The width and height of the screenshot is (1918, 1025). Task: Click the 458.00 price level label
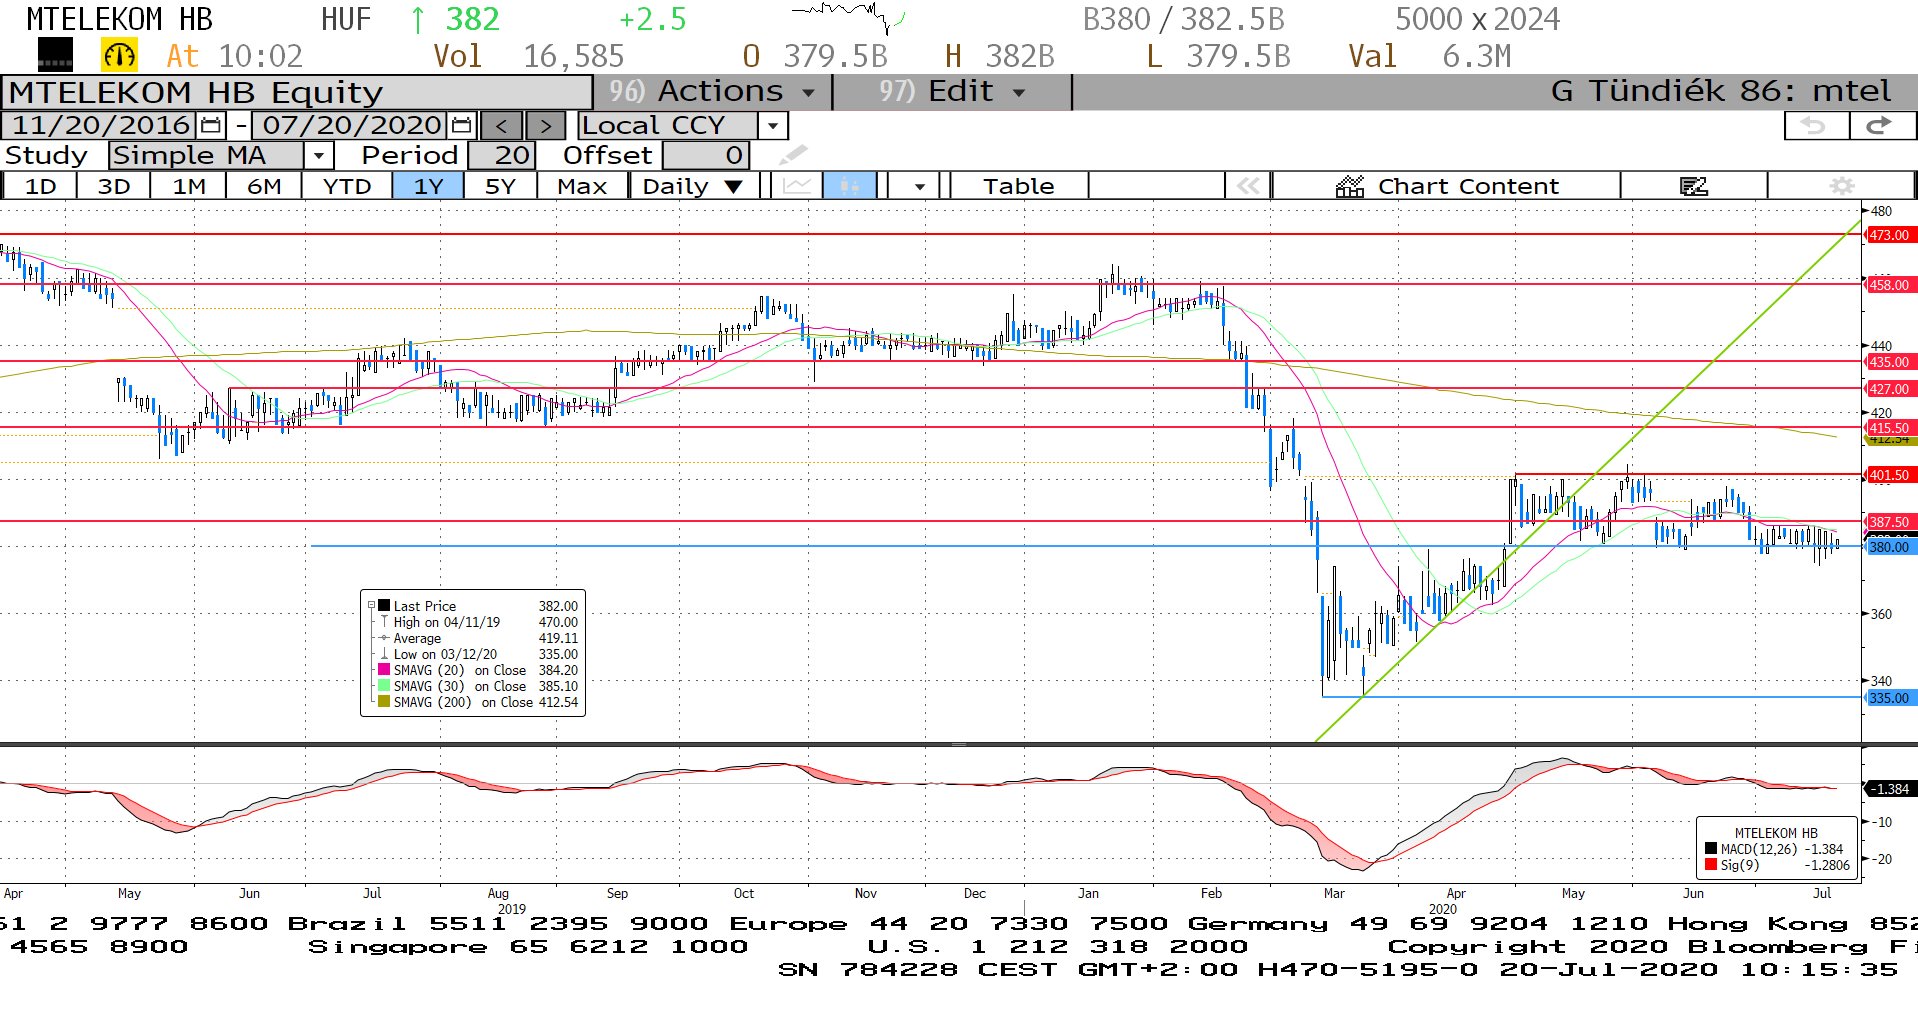(1890, 285)
